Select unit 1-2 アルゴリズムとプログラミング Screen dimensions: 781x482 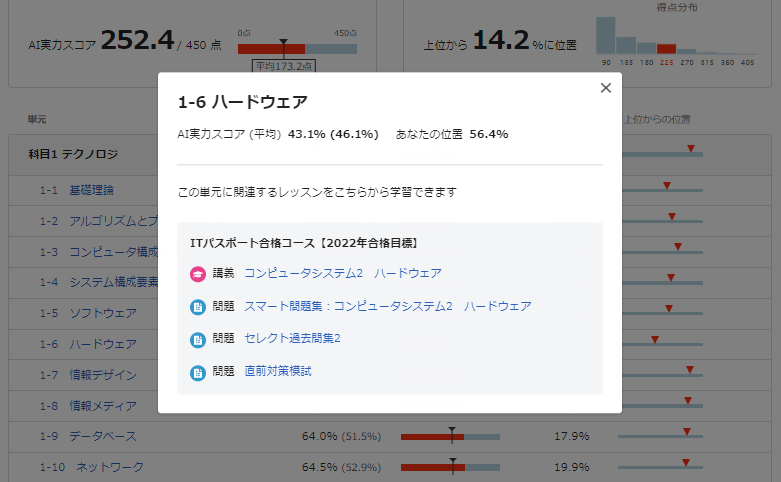99,221
